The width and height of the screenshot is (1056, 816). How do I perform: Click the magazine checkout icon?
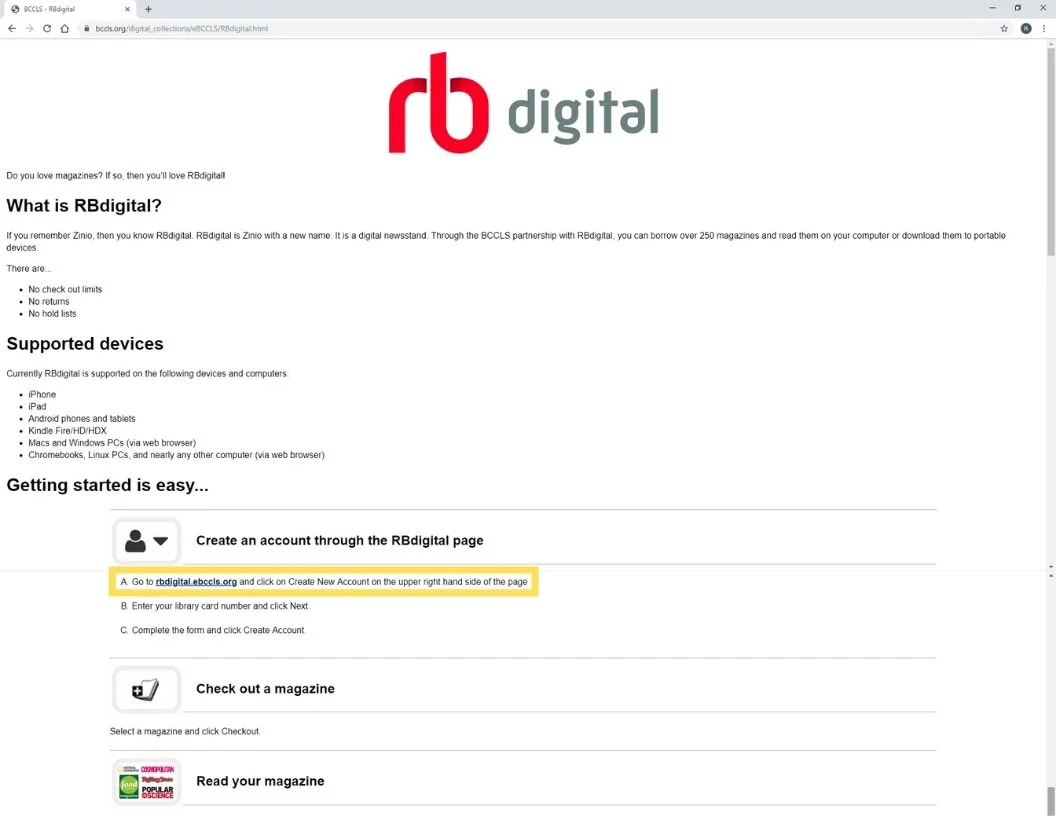tap(146, 689)
